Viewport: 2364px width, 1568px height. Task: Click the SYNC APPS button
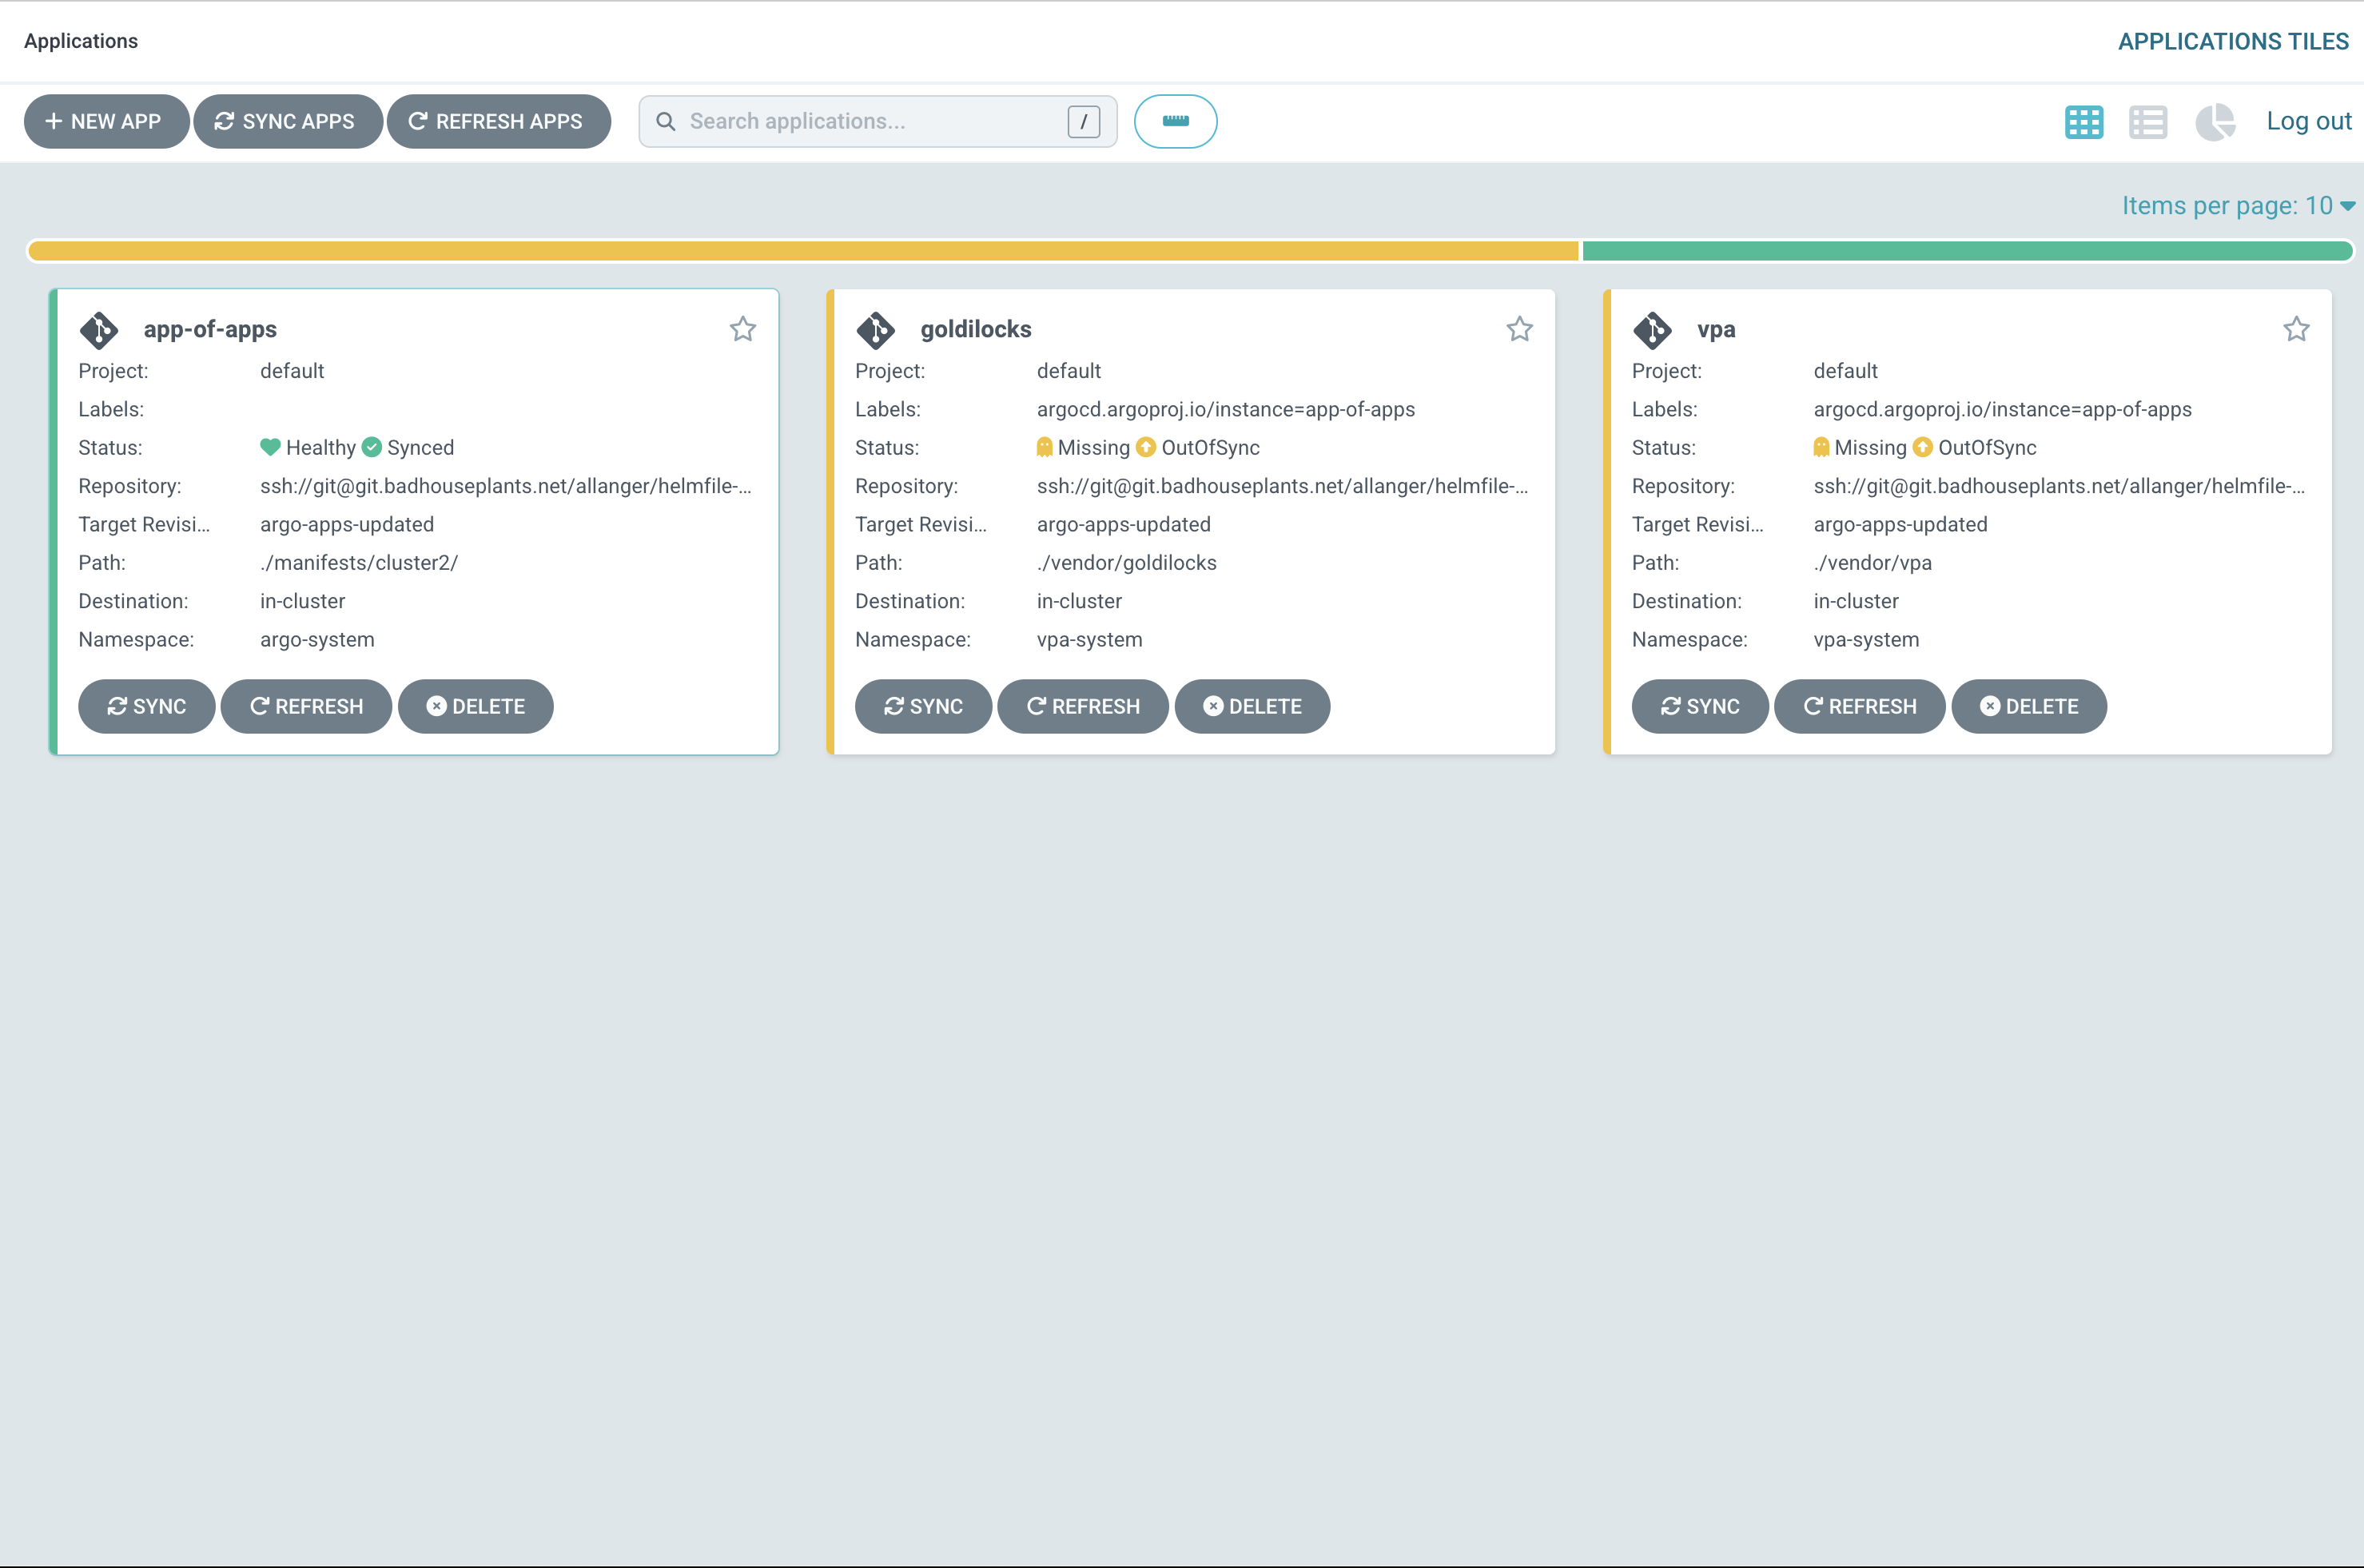[288, 121]
